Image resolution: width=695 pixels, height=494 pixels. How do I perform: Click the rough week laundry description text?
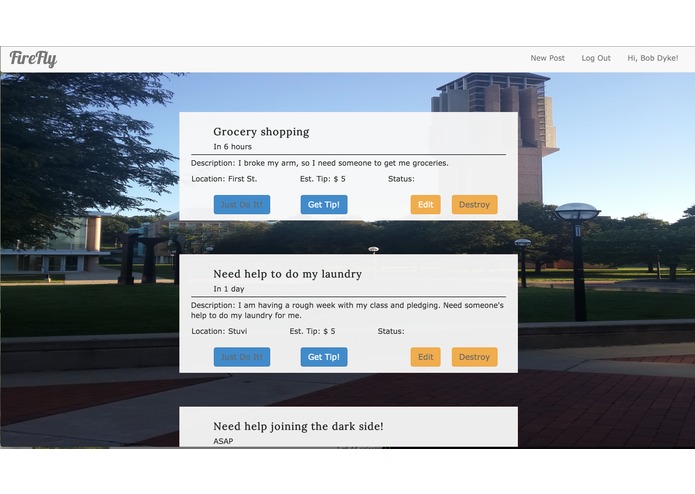pos(347,311)
